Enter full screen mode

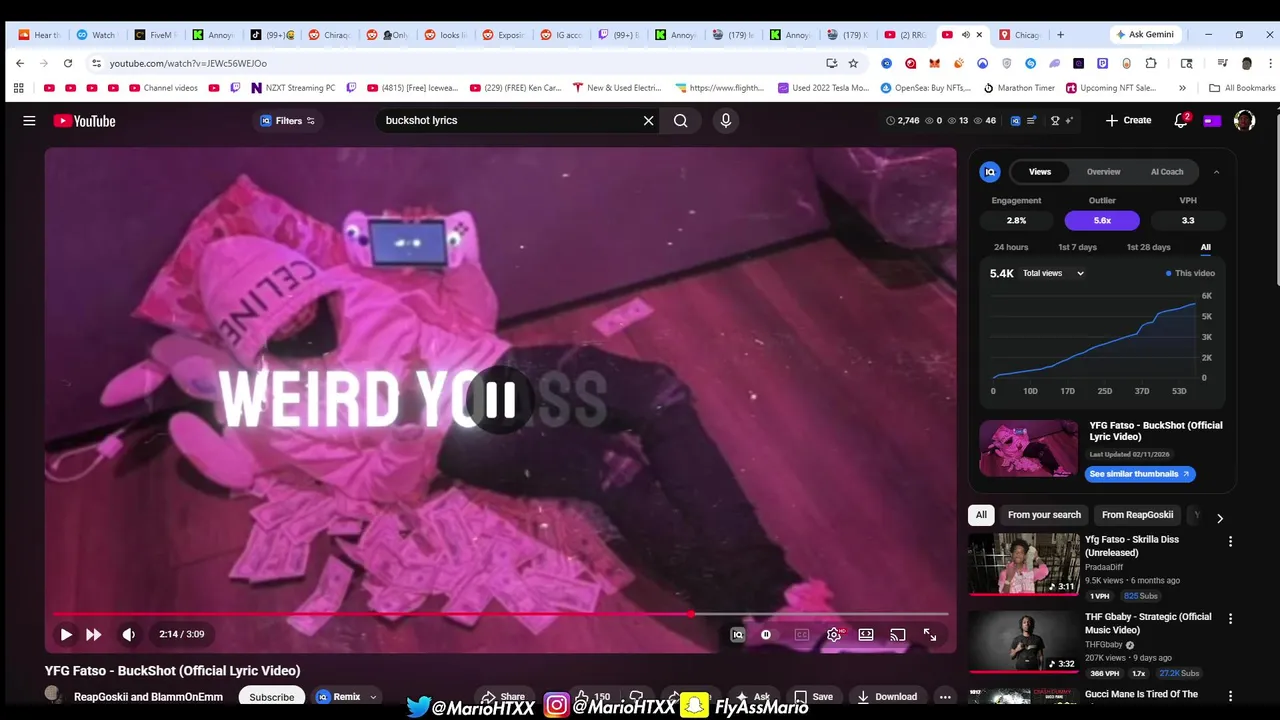(930, 634)
